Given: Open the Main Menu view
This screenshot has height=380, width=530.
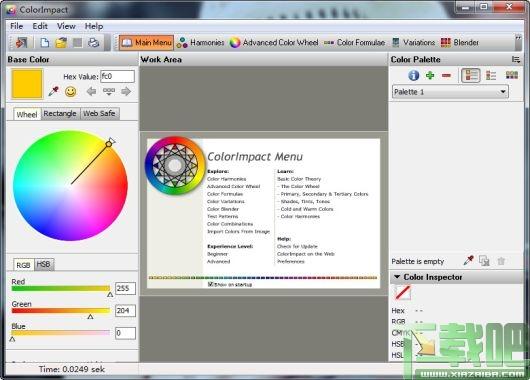Looking at the screenshot, I should click(x=146, y=43).
